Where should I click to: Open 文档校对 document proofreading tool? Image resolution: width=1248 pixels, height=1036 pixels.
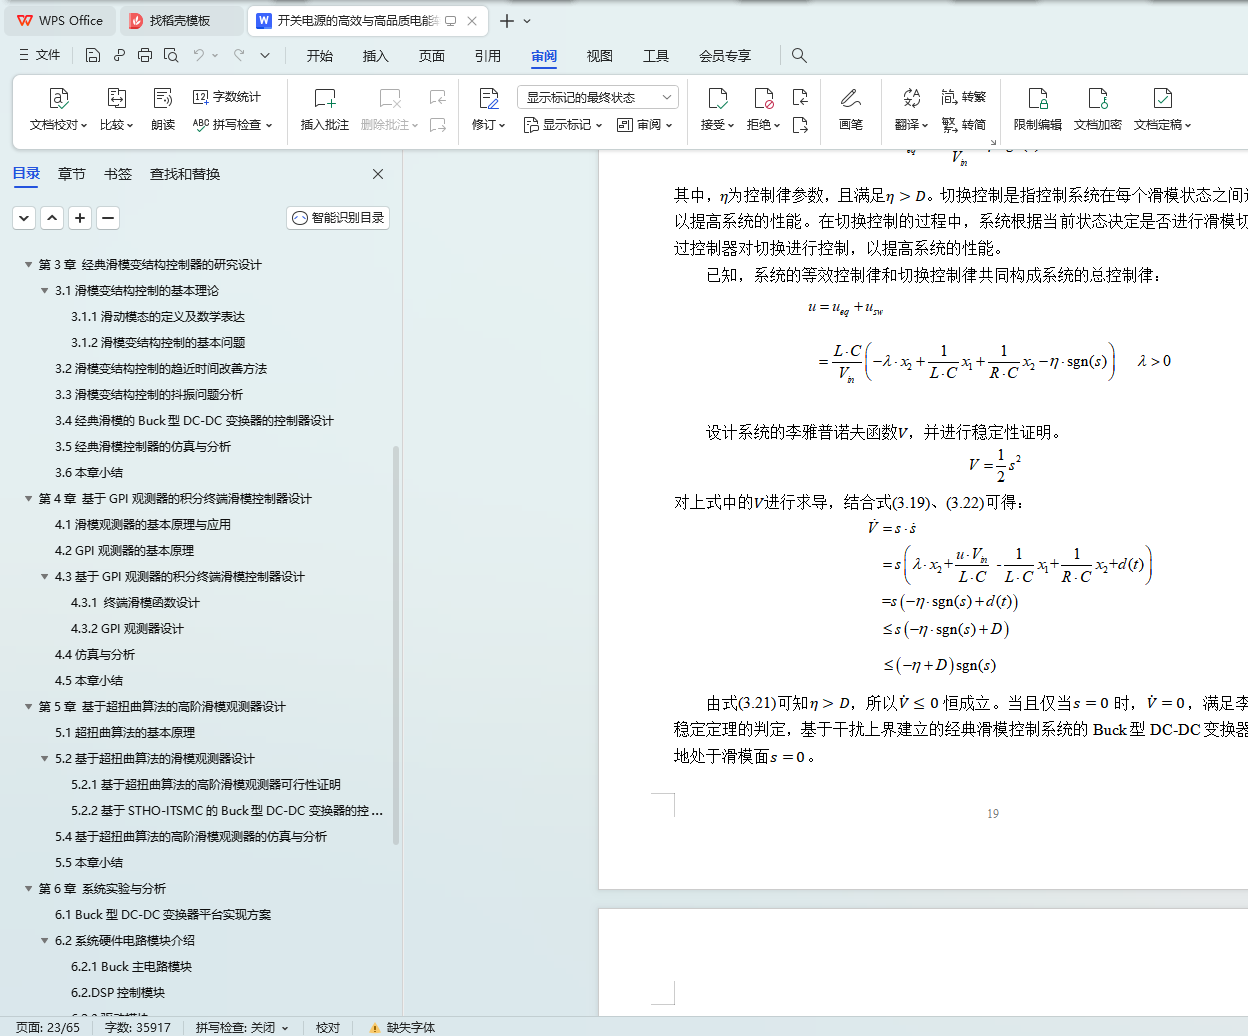click(59, 110)
